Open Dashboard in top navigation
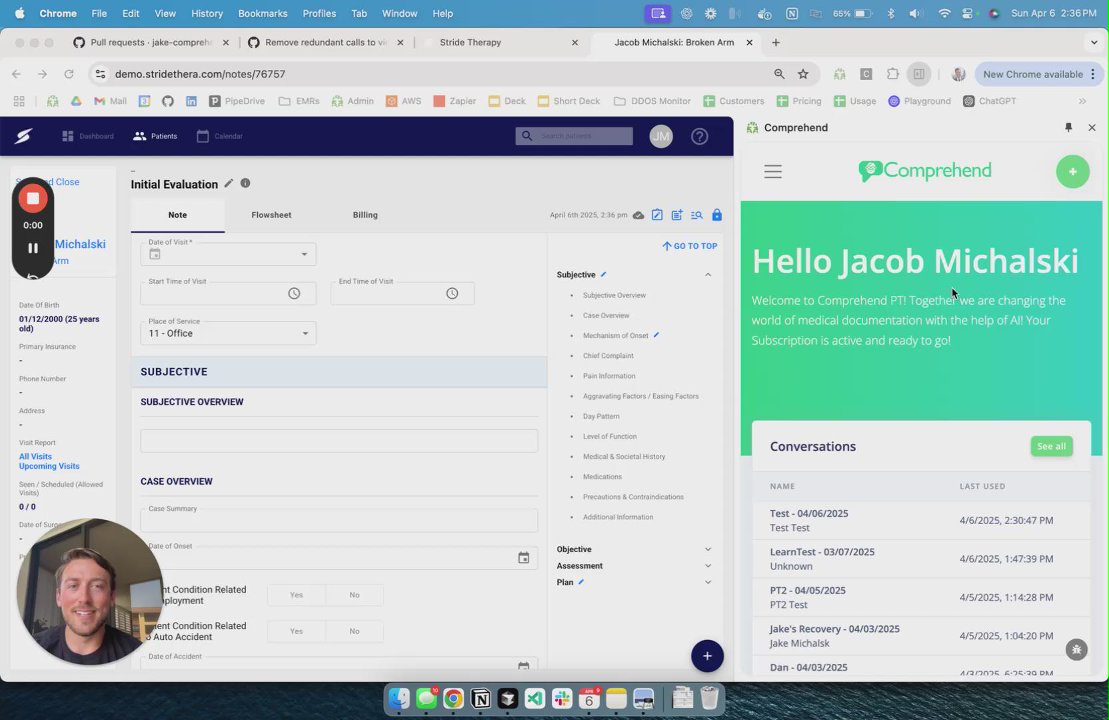The height and width of the screenshot is (720, 1109). pos(88,136)
